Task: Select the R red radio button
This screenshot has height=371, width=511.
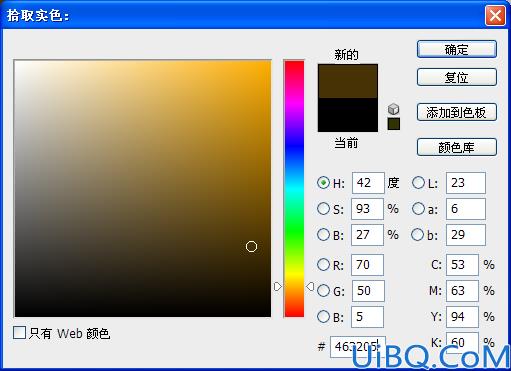Action: coord(323,265)
